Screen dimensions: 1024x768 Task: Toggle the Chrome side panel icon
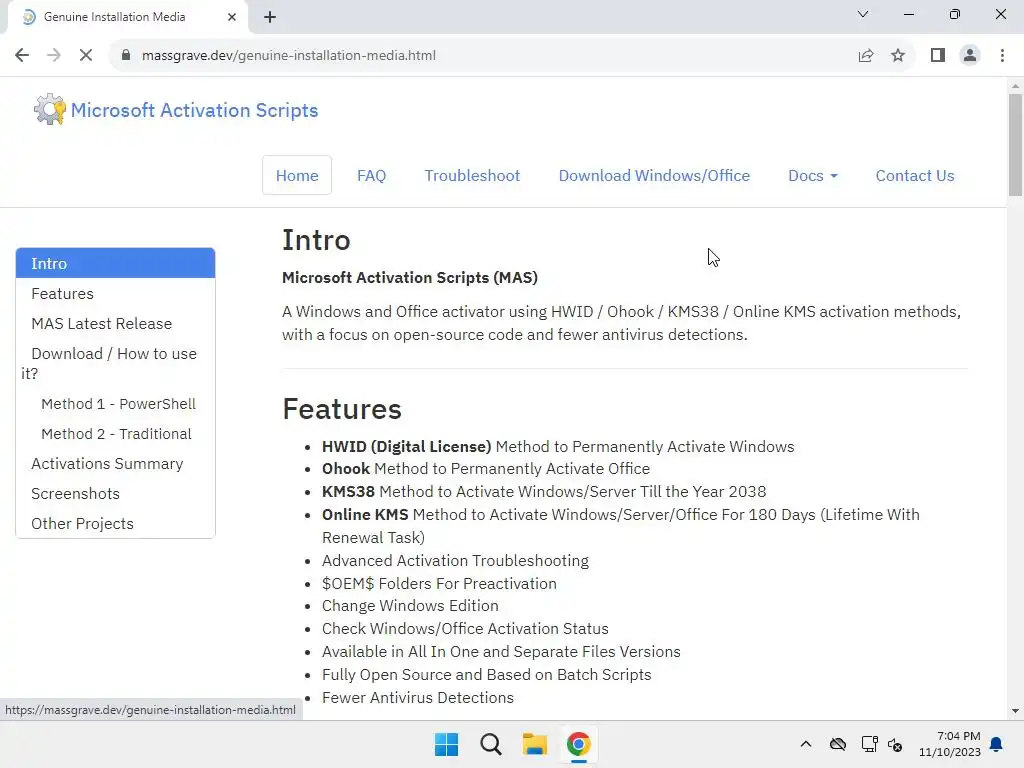(938, 56)
